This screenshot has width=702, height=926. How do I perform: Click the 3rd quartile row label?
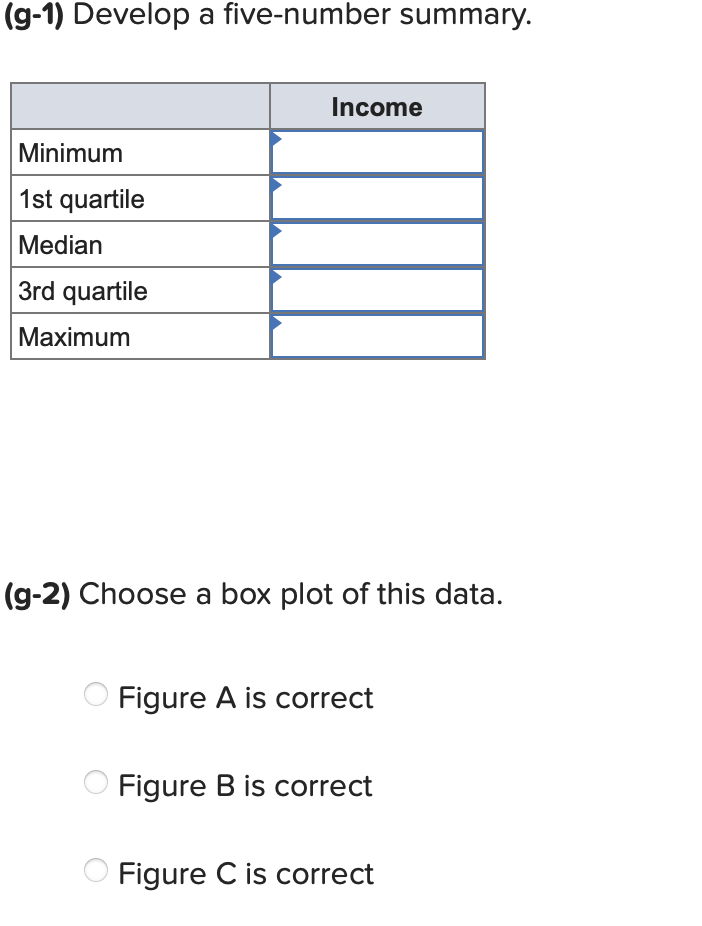pyautogui.click(x=81, y=290)
